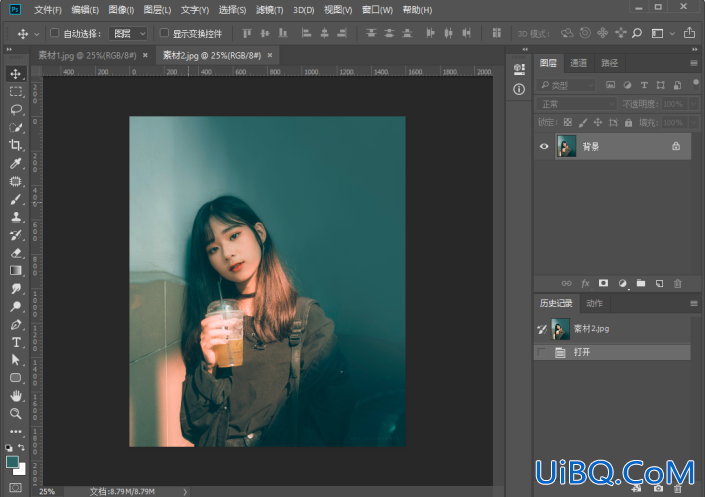705x497 pixels.
Task: Create a new group folder icon
Action: pyautogui.click(x=641, y=283)
